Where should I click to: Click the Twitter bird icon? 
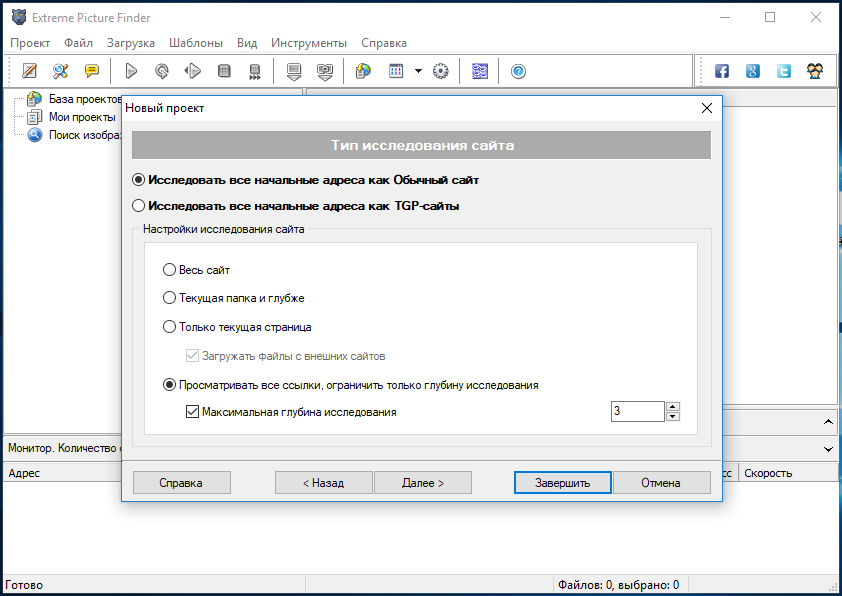(x=784, y=71)
